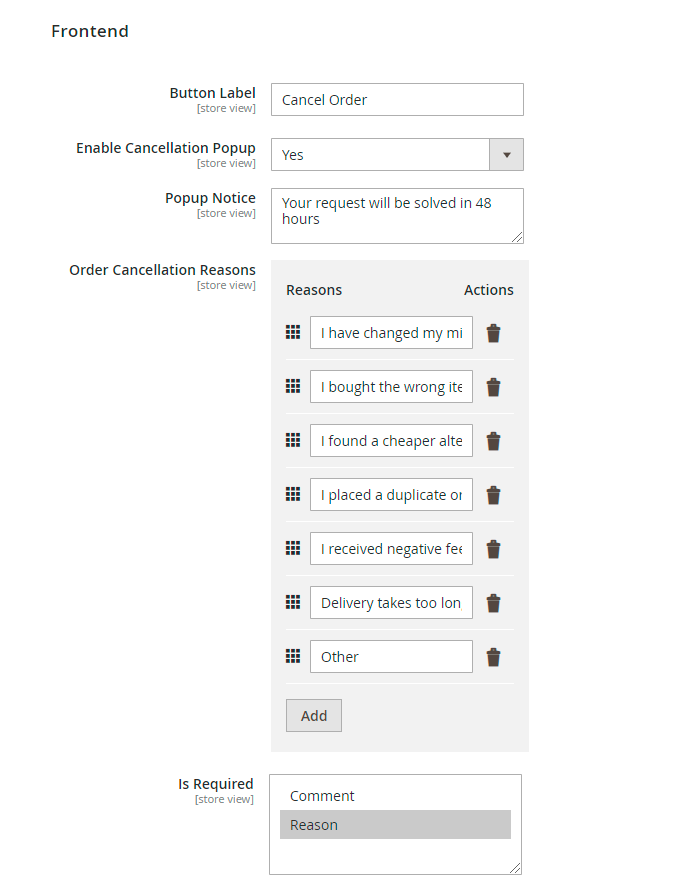Remove the 'I found a cheaper alternative' reason
Screen dimensions: 684x888
coord(493,441)
